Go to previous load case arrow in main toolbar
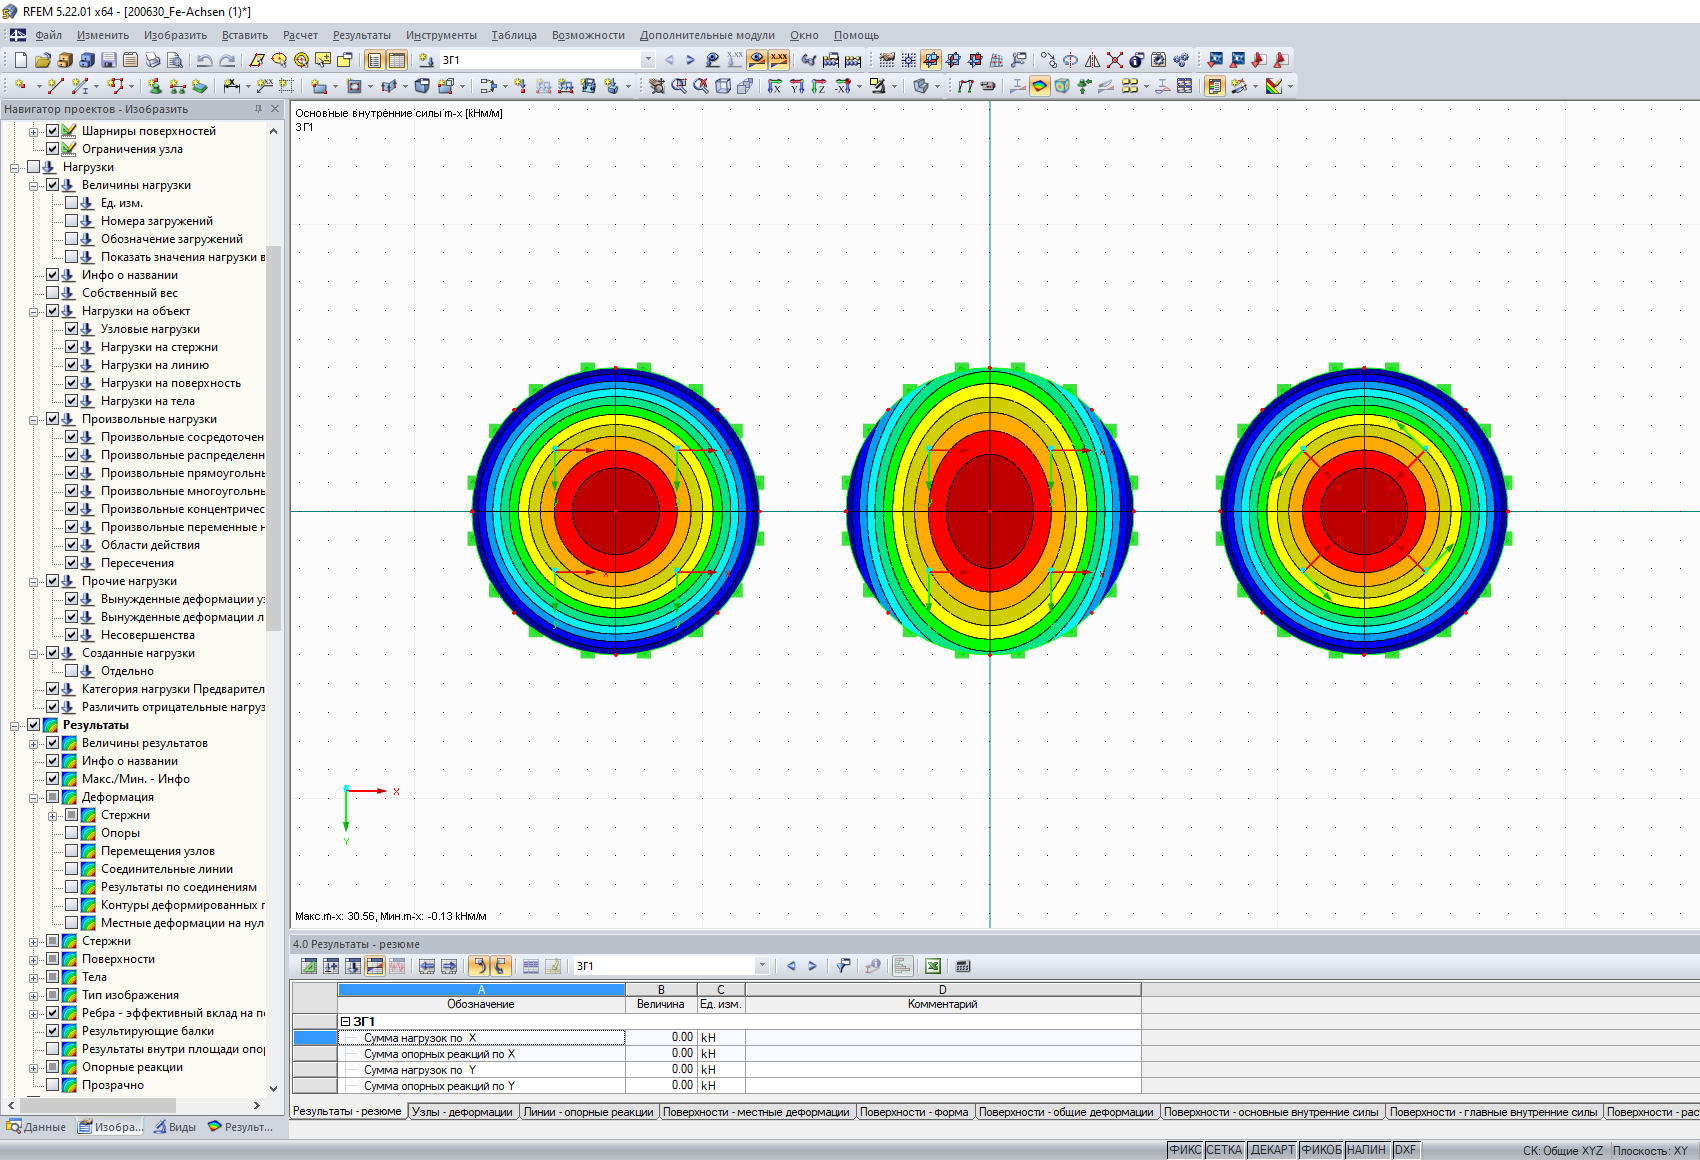 669,60
